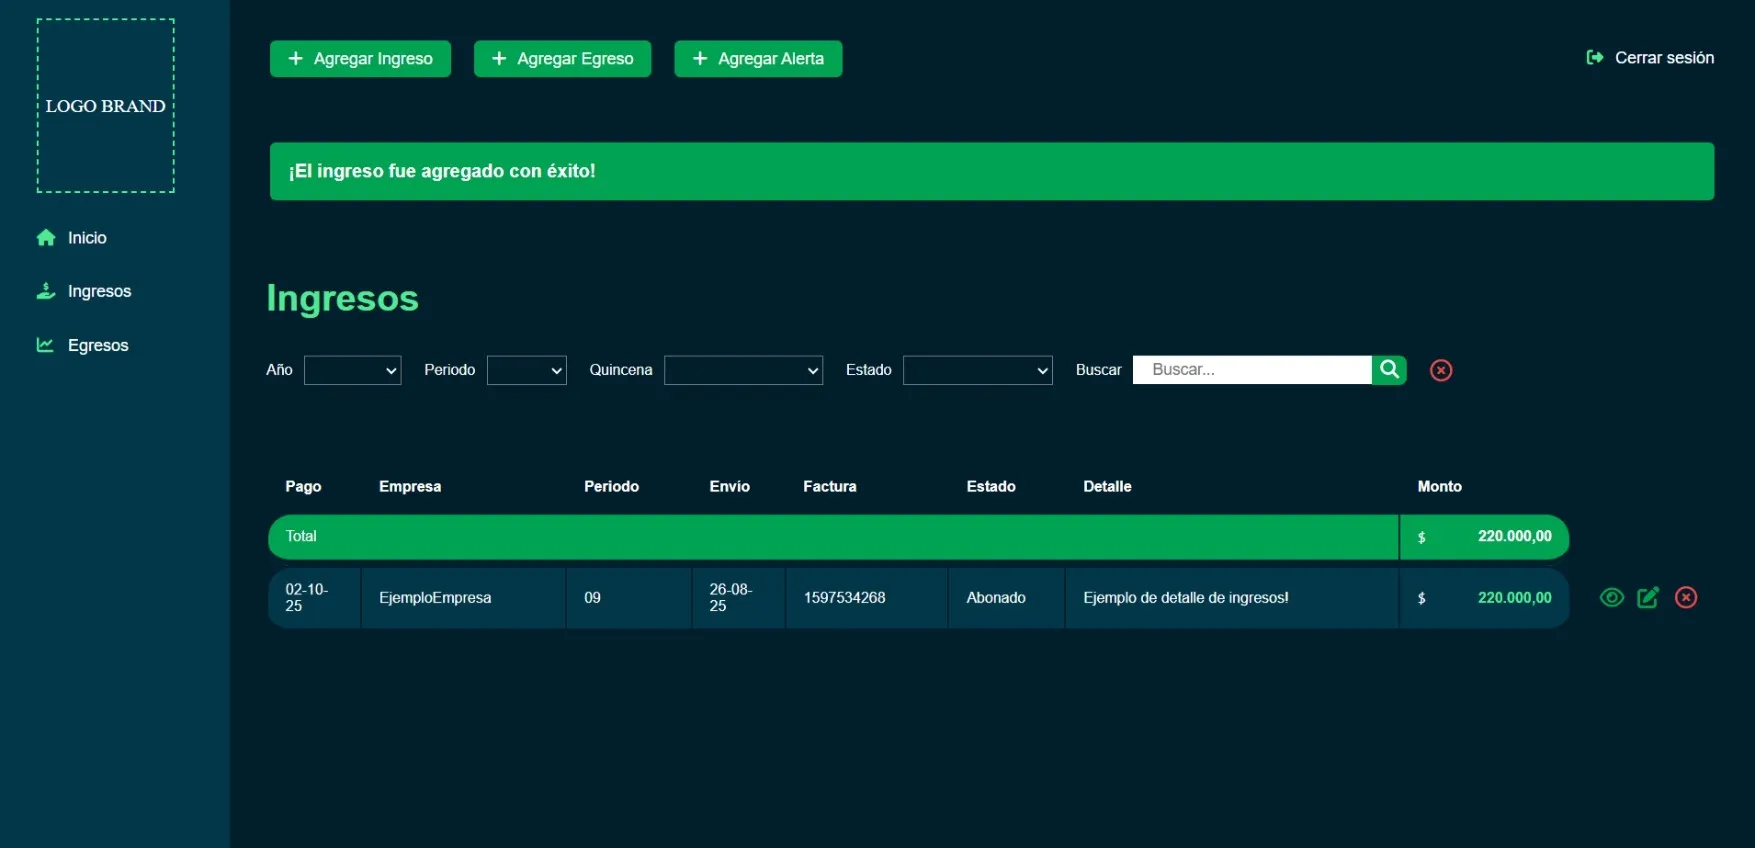Viewport: 1755px width, 848px height.
Task: Click the edit pencil icon in EjemploEmpresa row
Action: (x=1648, y=598)
